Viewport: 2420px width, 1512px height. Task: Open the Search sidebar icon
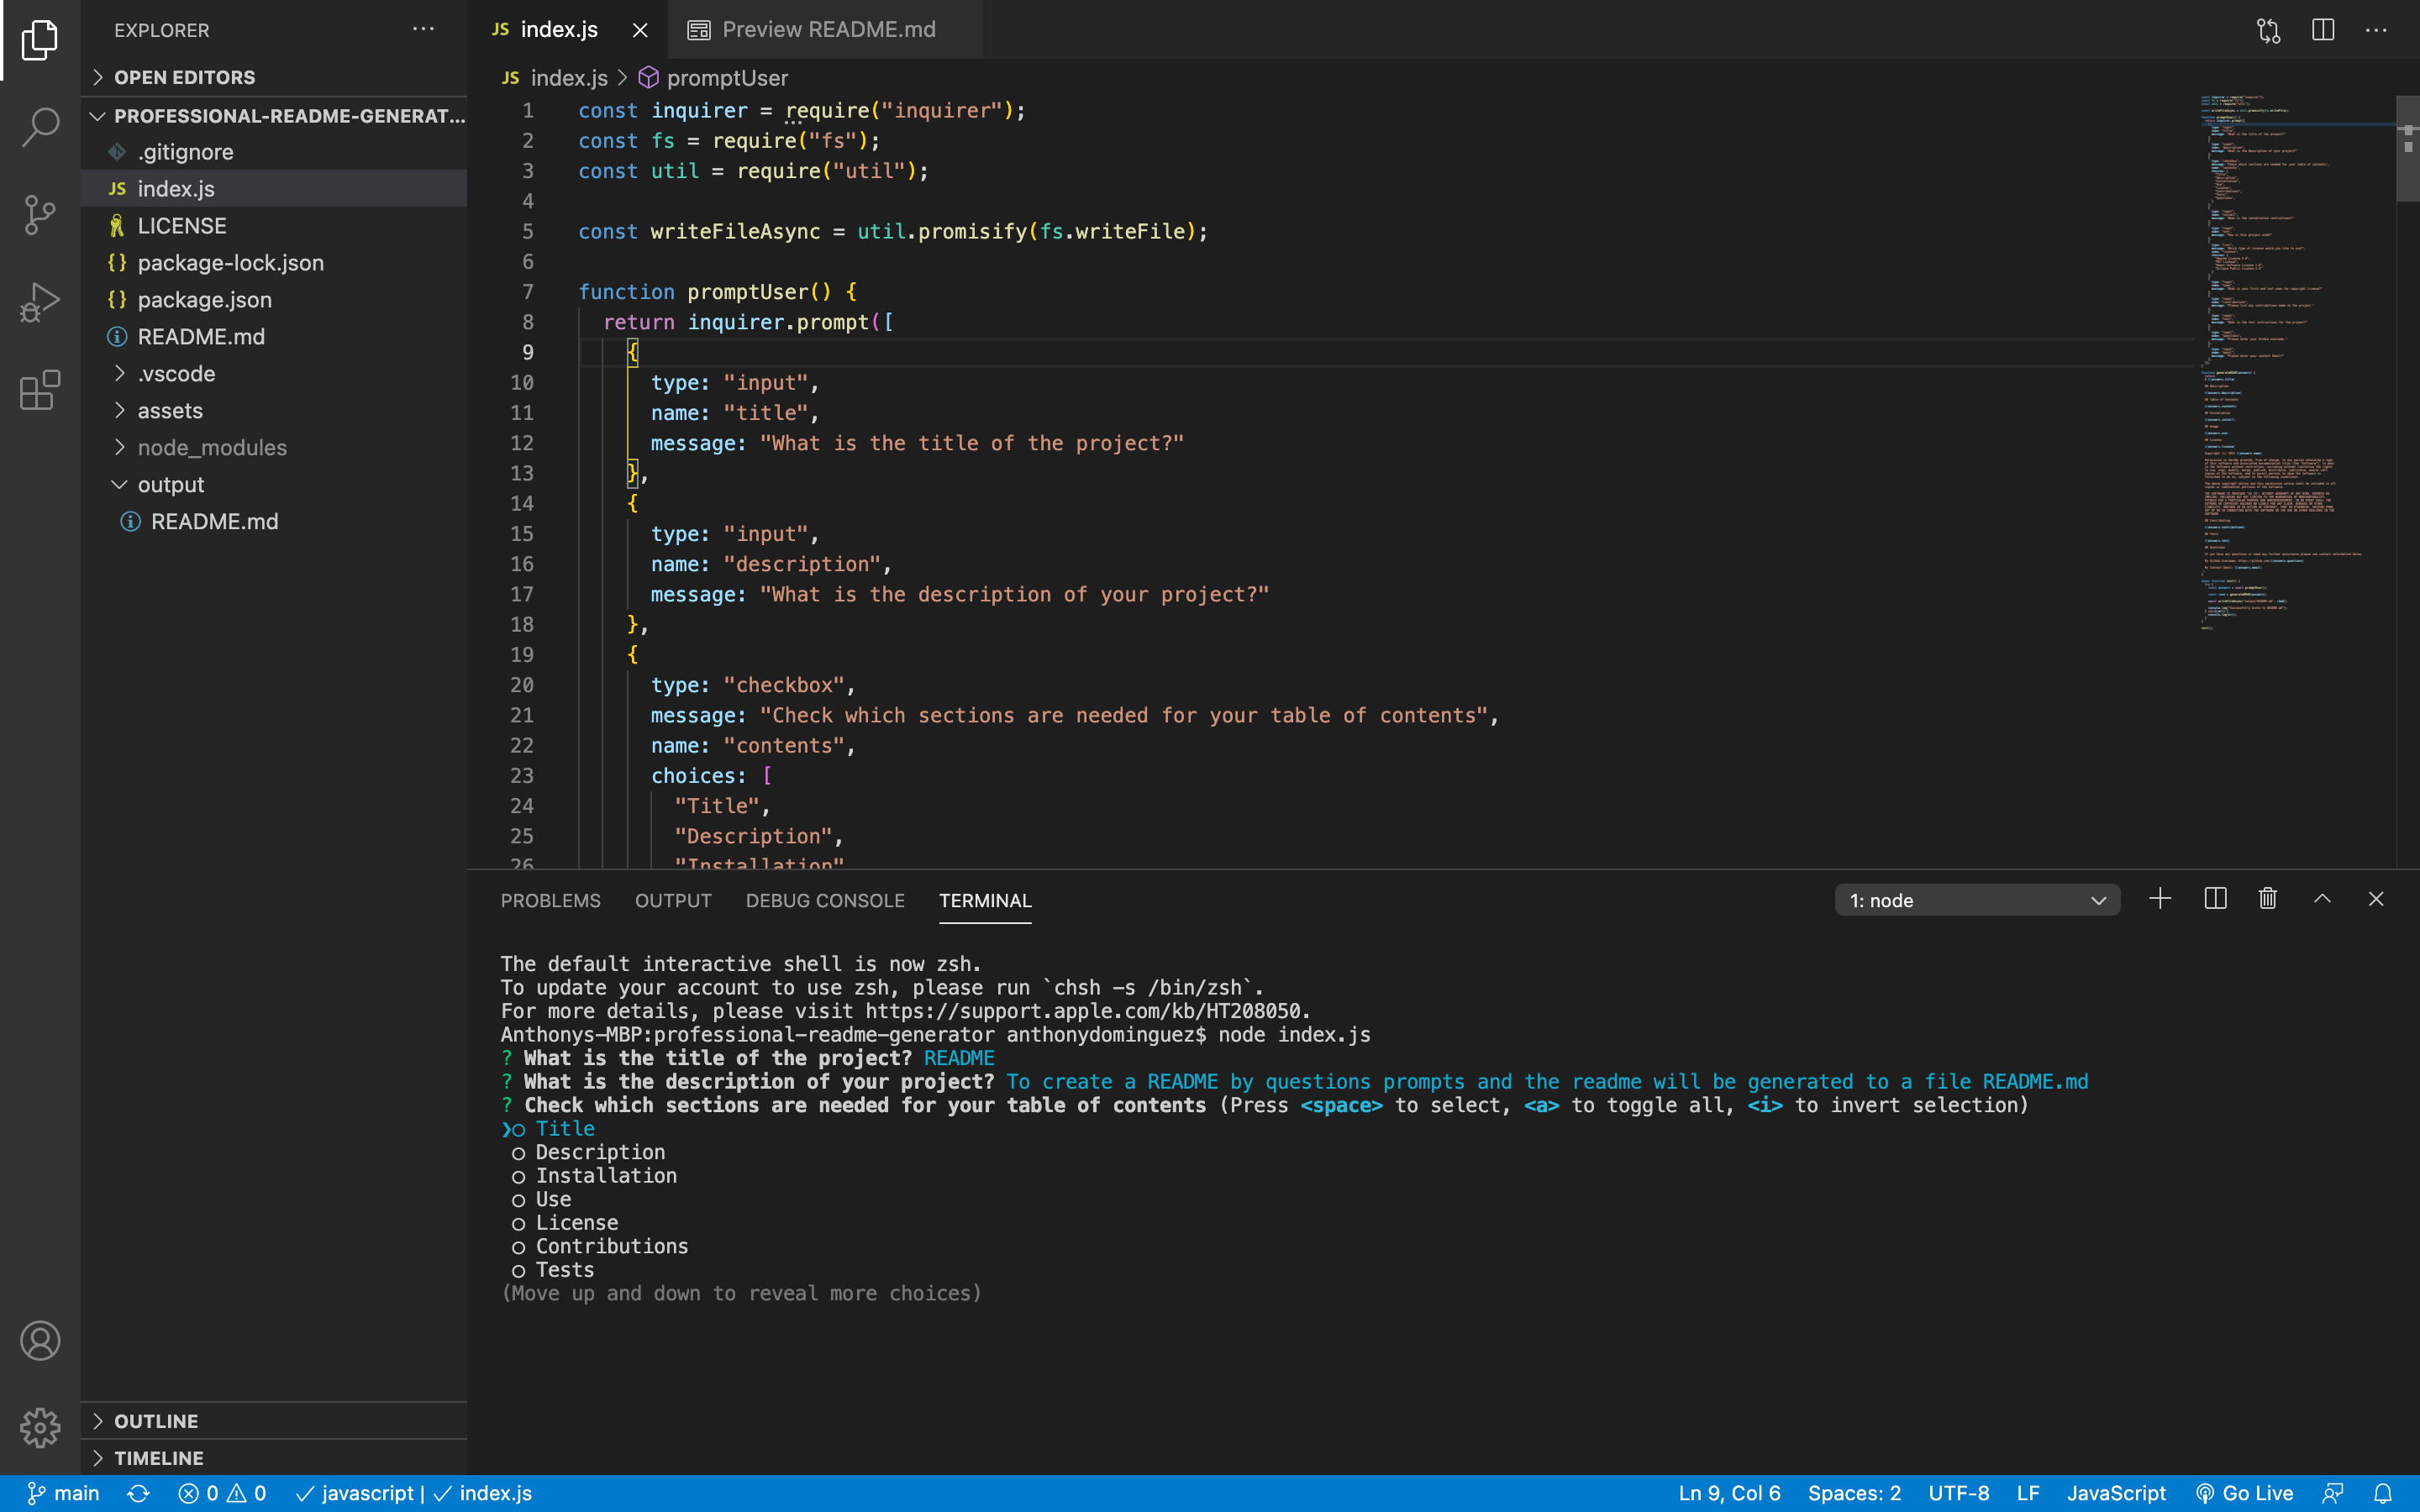pos(40,127)
